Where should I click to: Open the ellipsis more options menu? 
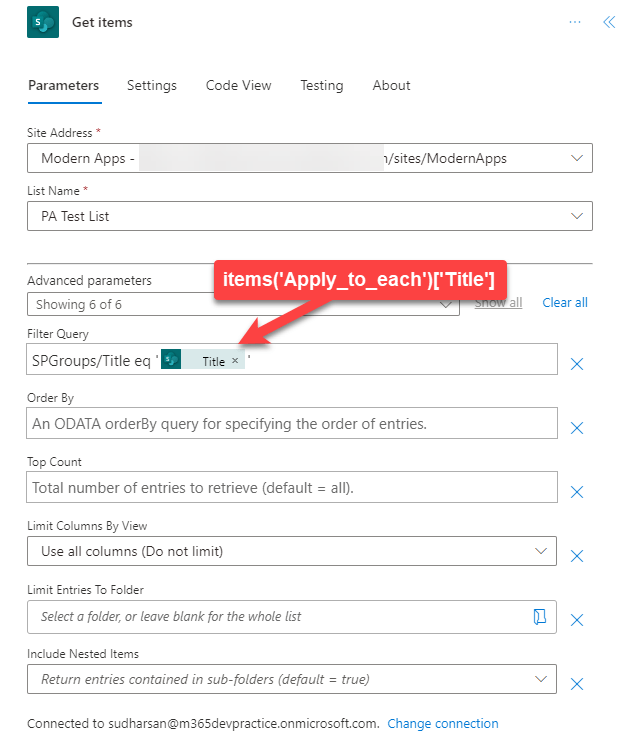point(575,22)
